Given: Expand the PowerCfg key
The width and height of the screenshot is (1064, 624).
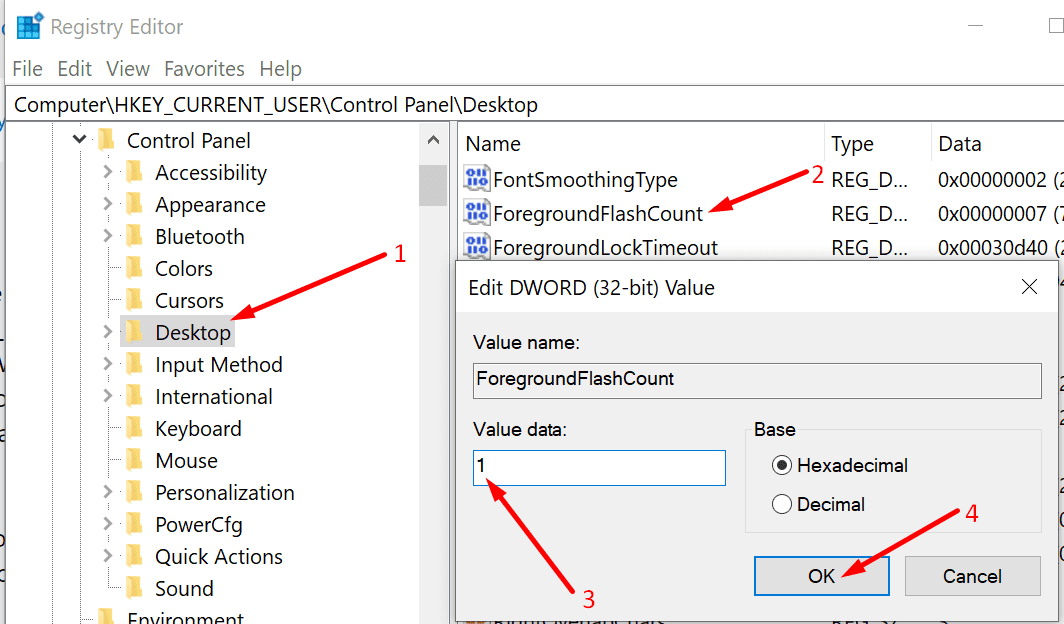Looking at the screenshot, I should click(x=107, y=524).
